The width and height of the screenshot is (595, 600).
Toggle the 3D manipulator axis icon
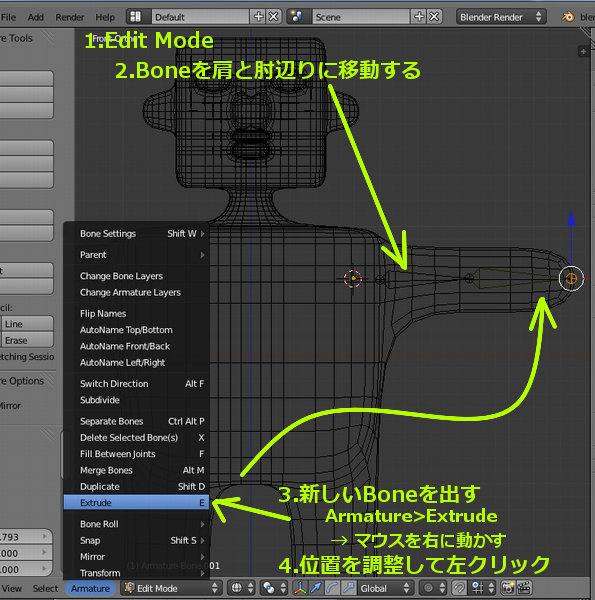300,588
